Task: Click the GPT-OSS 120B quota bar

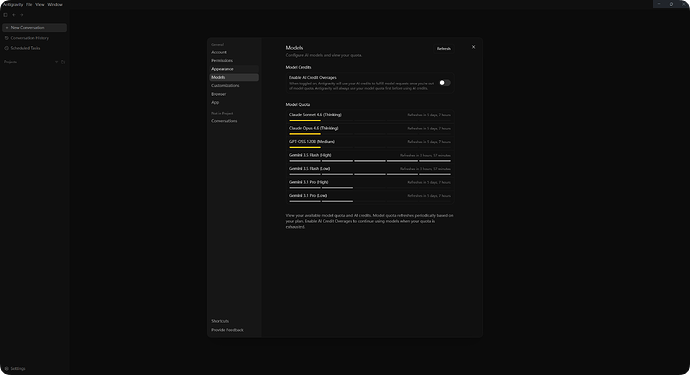Action: [370, 147]
